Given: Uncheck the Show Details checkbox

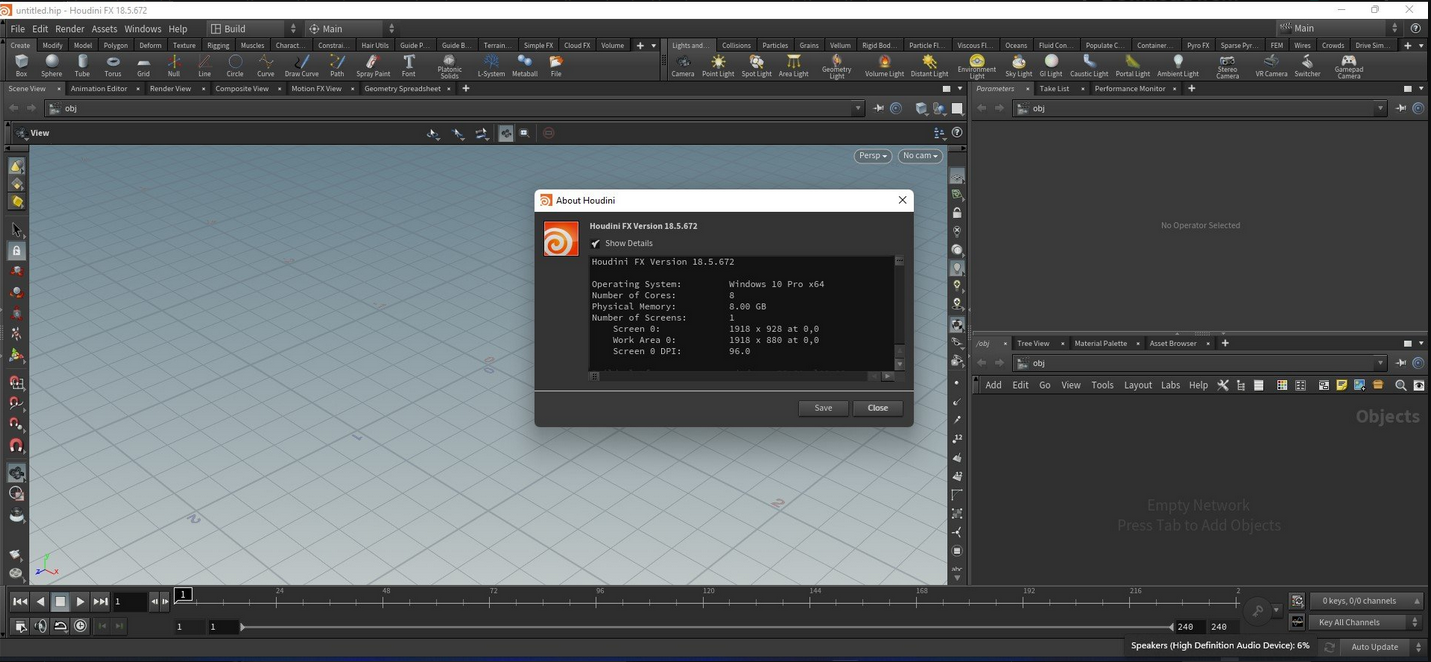Looking at the screenshot, I should click(596, 243).
